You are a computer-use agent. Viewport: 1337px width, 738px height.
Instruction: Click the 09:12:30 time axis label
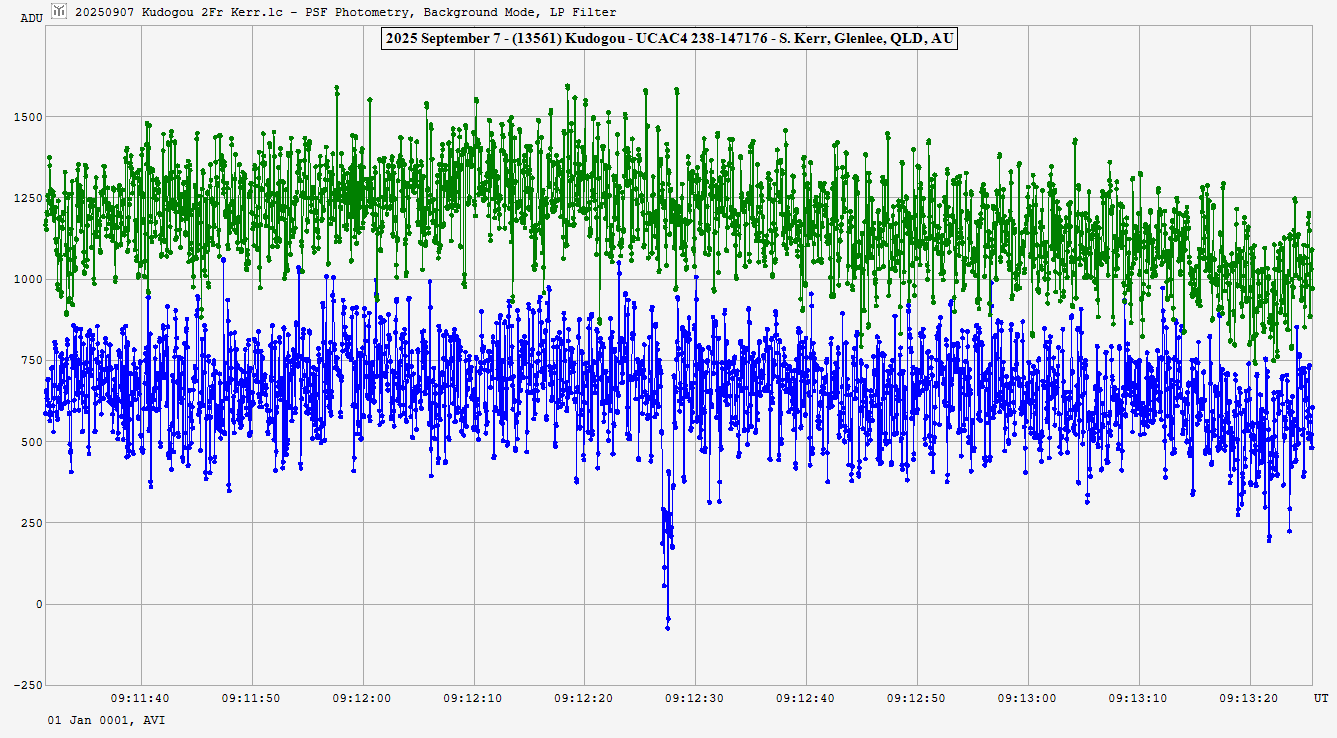[x=694, y=697]
